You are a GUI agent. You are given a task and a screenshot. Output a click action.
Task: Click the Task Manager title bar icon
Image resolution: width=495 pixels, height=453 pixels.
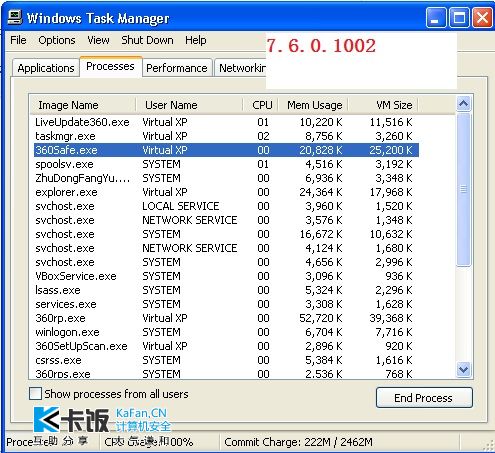pyautogui.click(x=15, y=17)
